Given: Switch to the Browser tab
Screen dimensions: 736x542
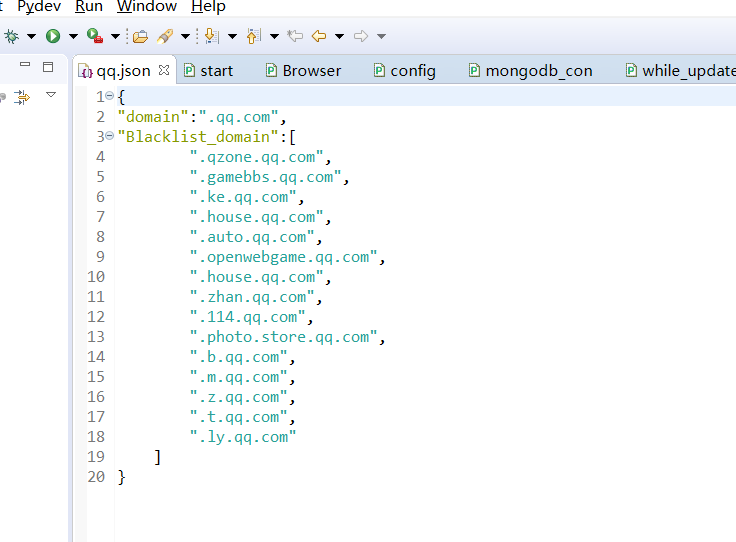Looking at the screenshot, I should pyautogui.click(x=303, y=71).
